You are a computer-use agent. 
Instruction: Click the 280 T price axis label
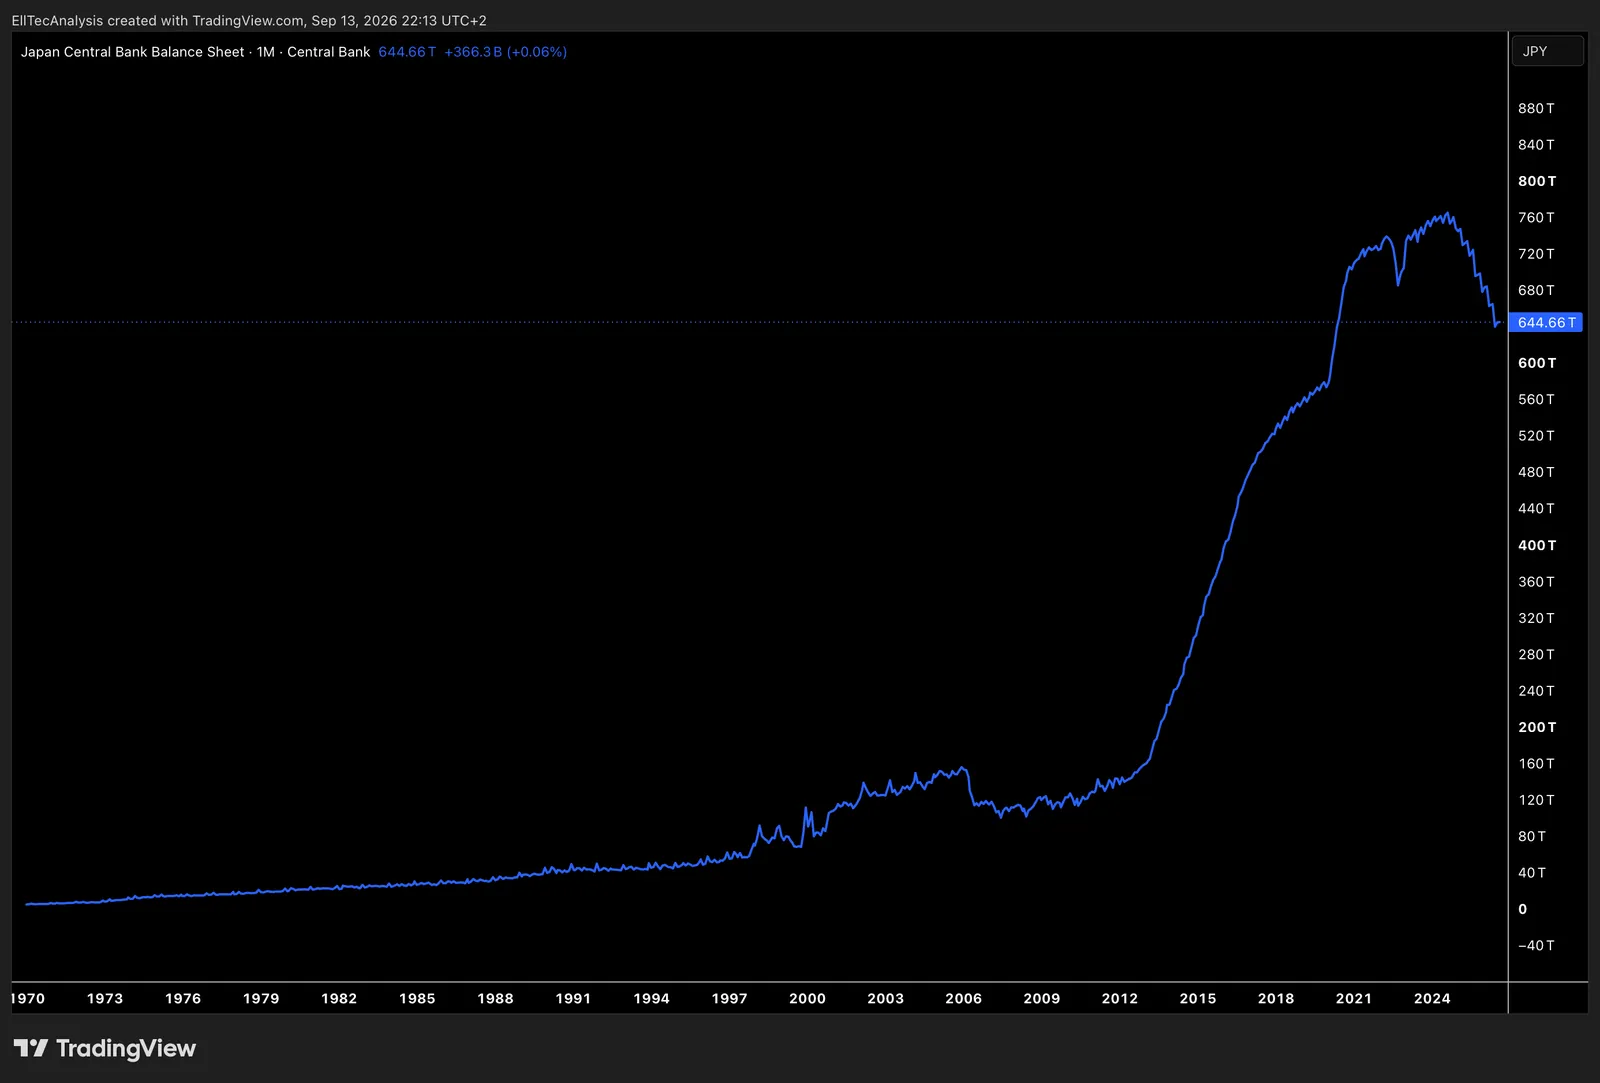pos(1536,654)
